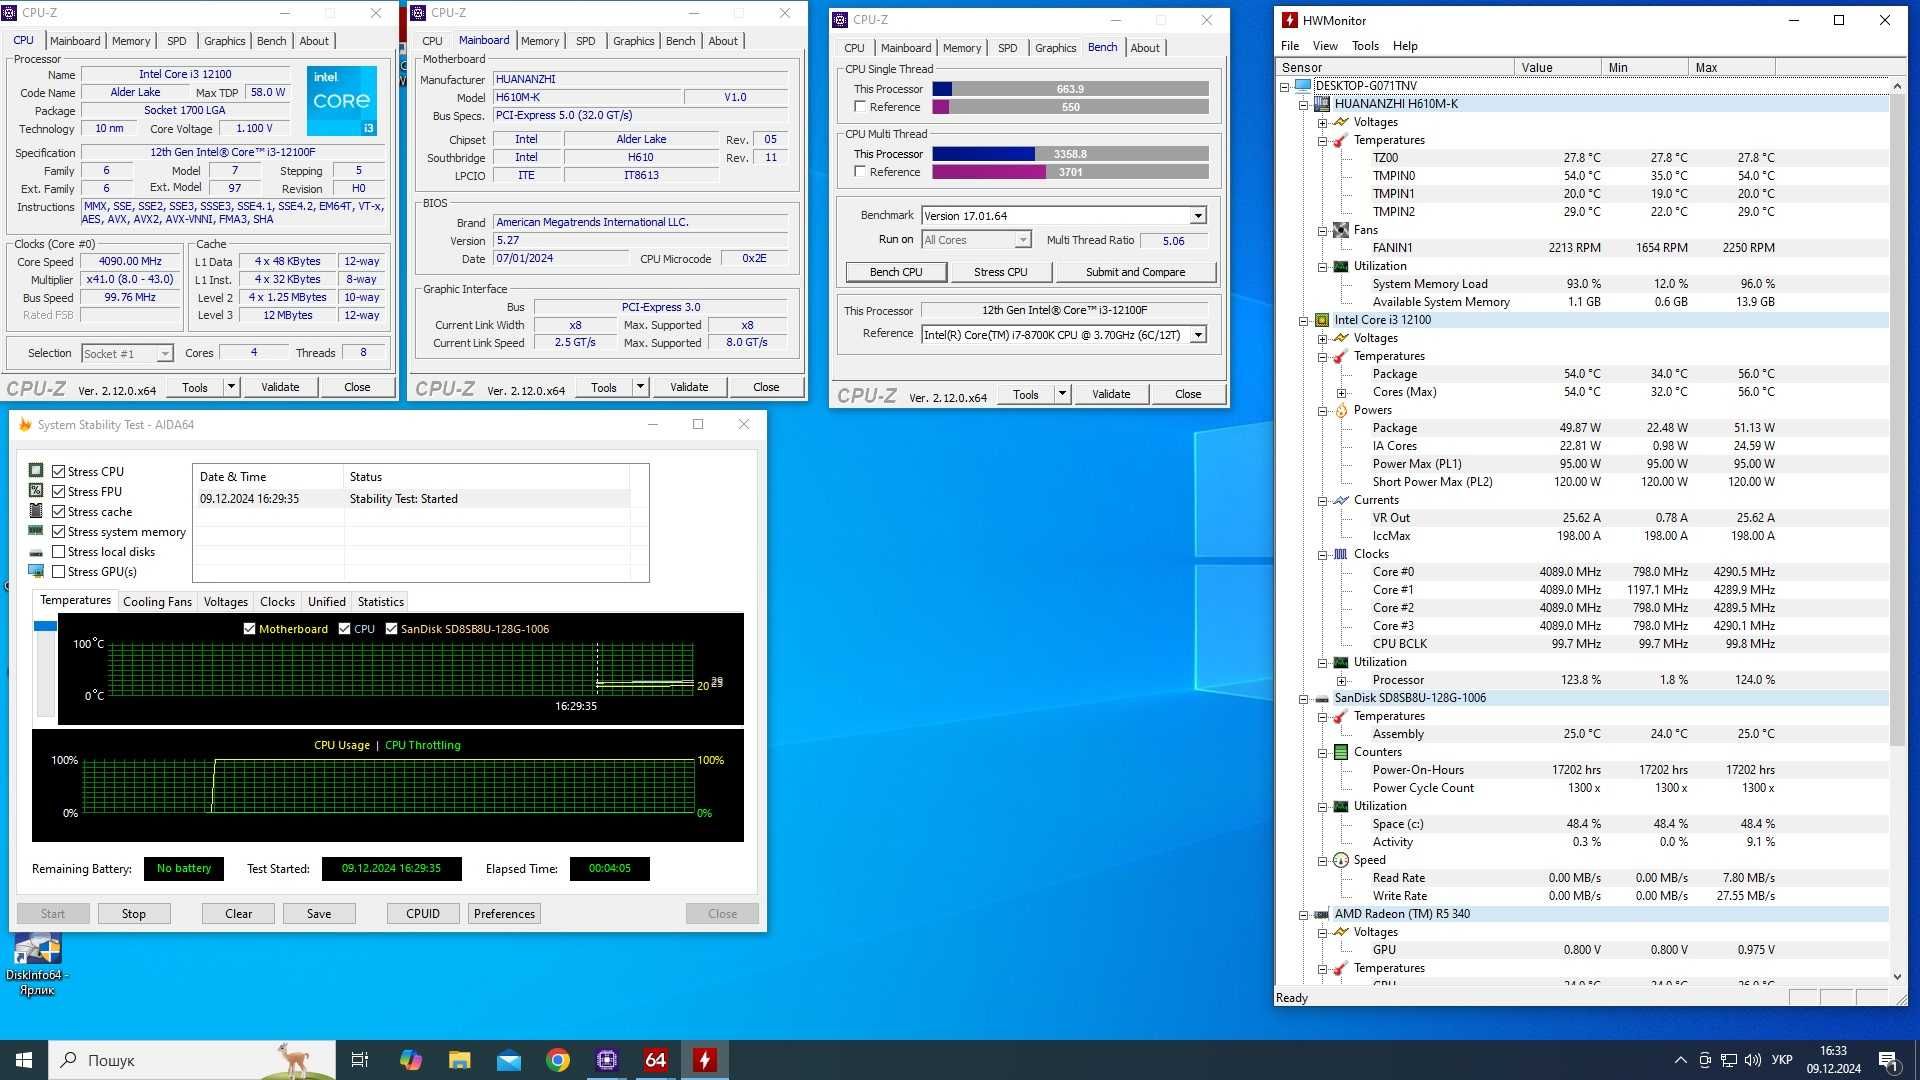Click the Stress system memory icon
Viewport: 1920px width, 1080px height.
click(36, 531)
